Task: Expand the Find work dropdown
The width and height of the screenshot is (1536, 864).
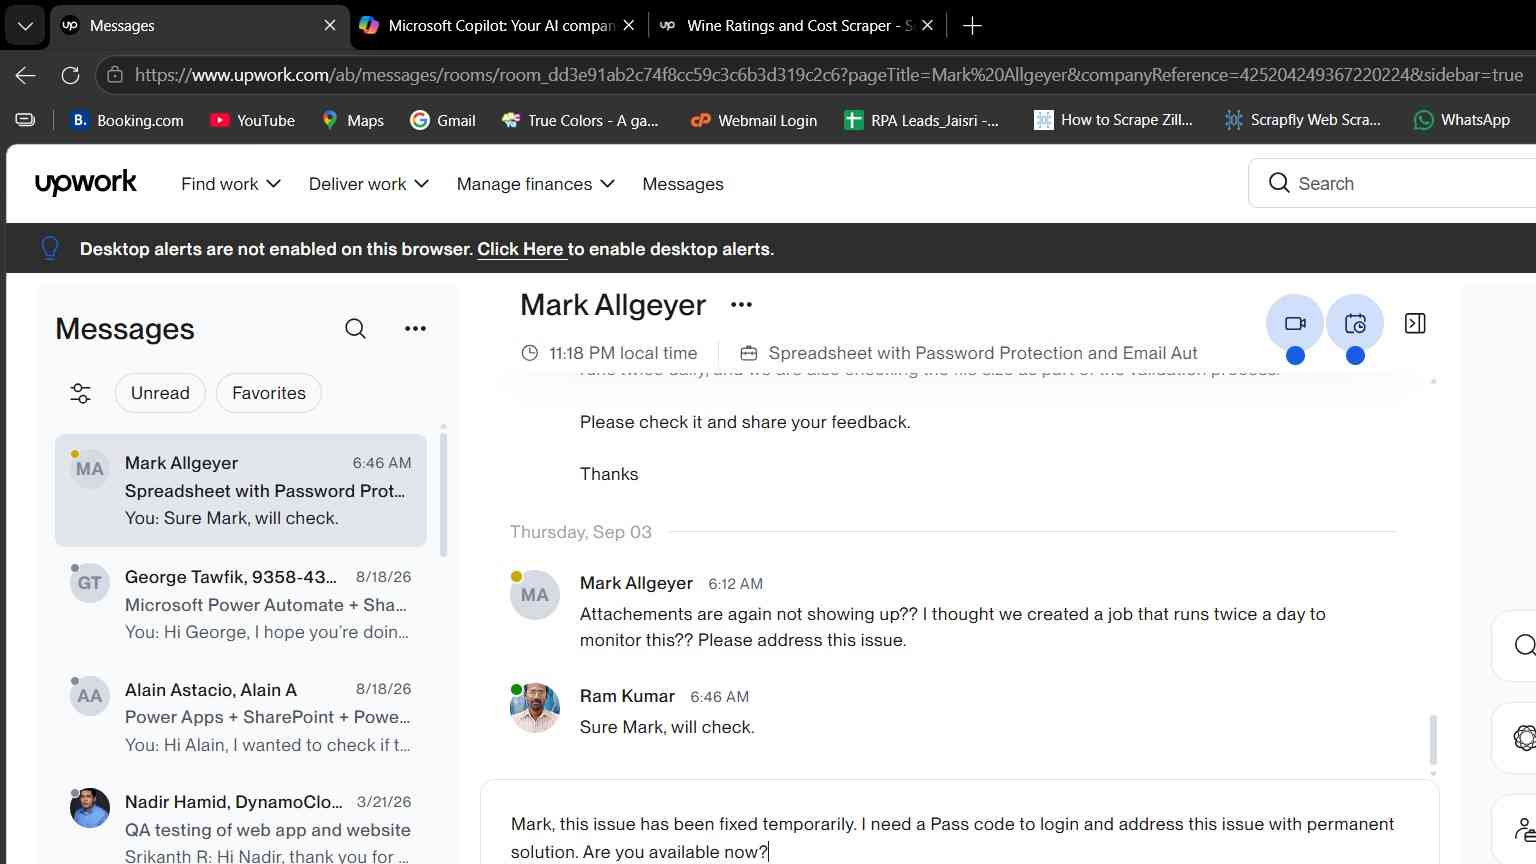Action: 231,184
